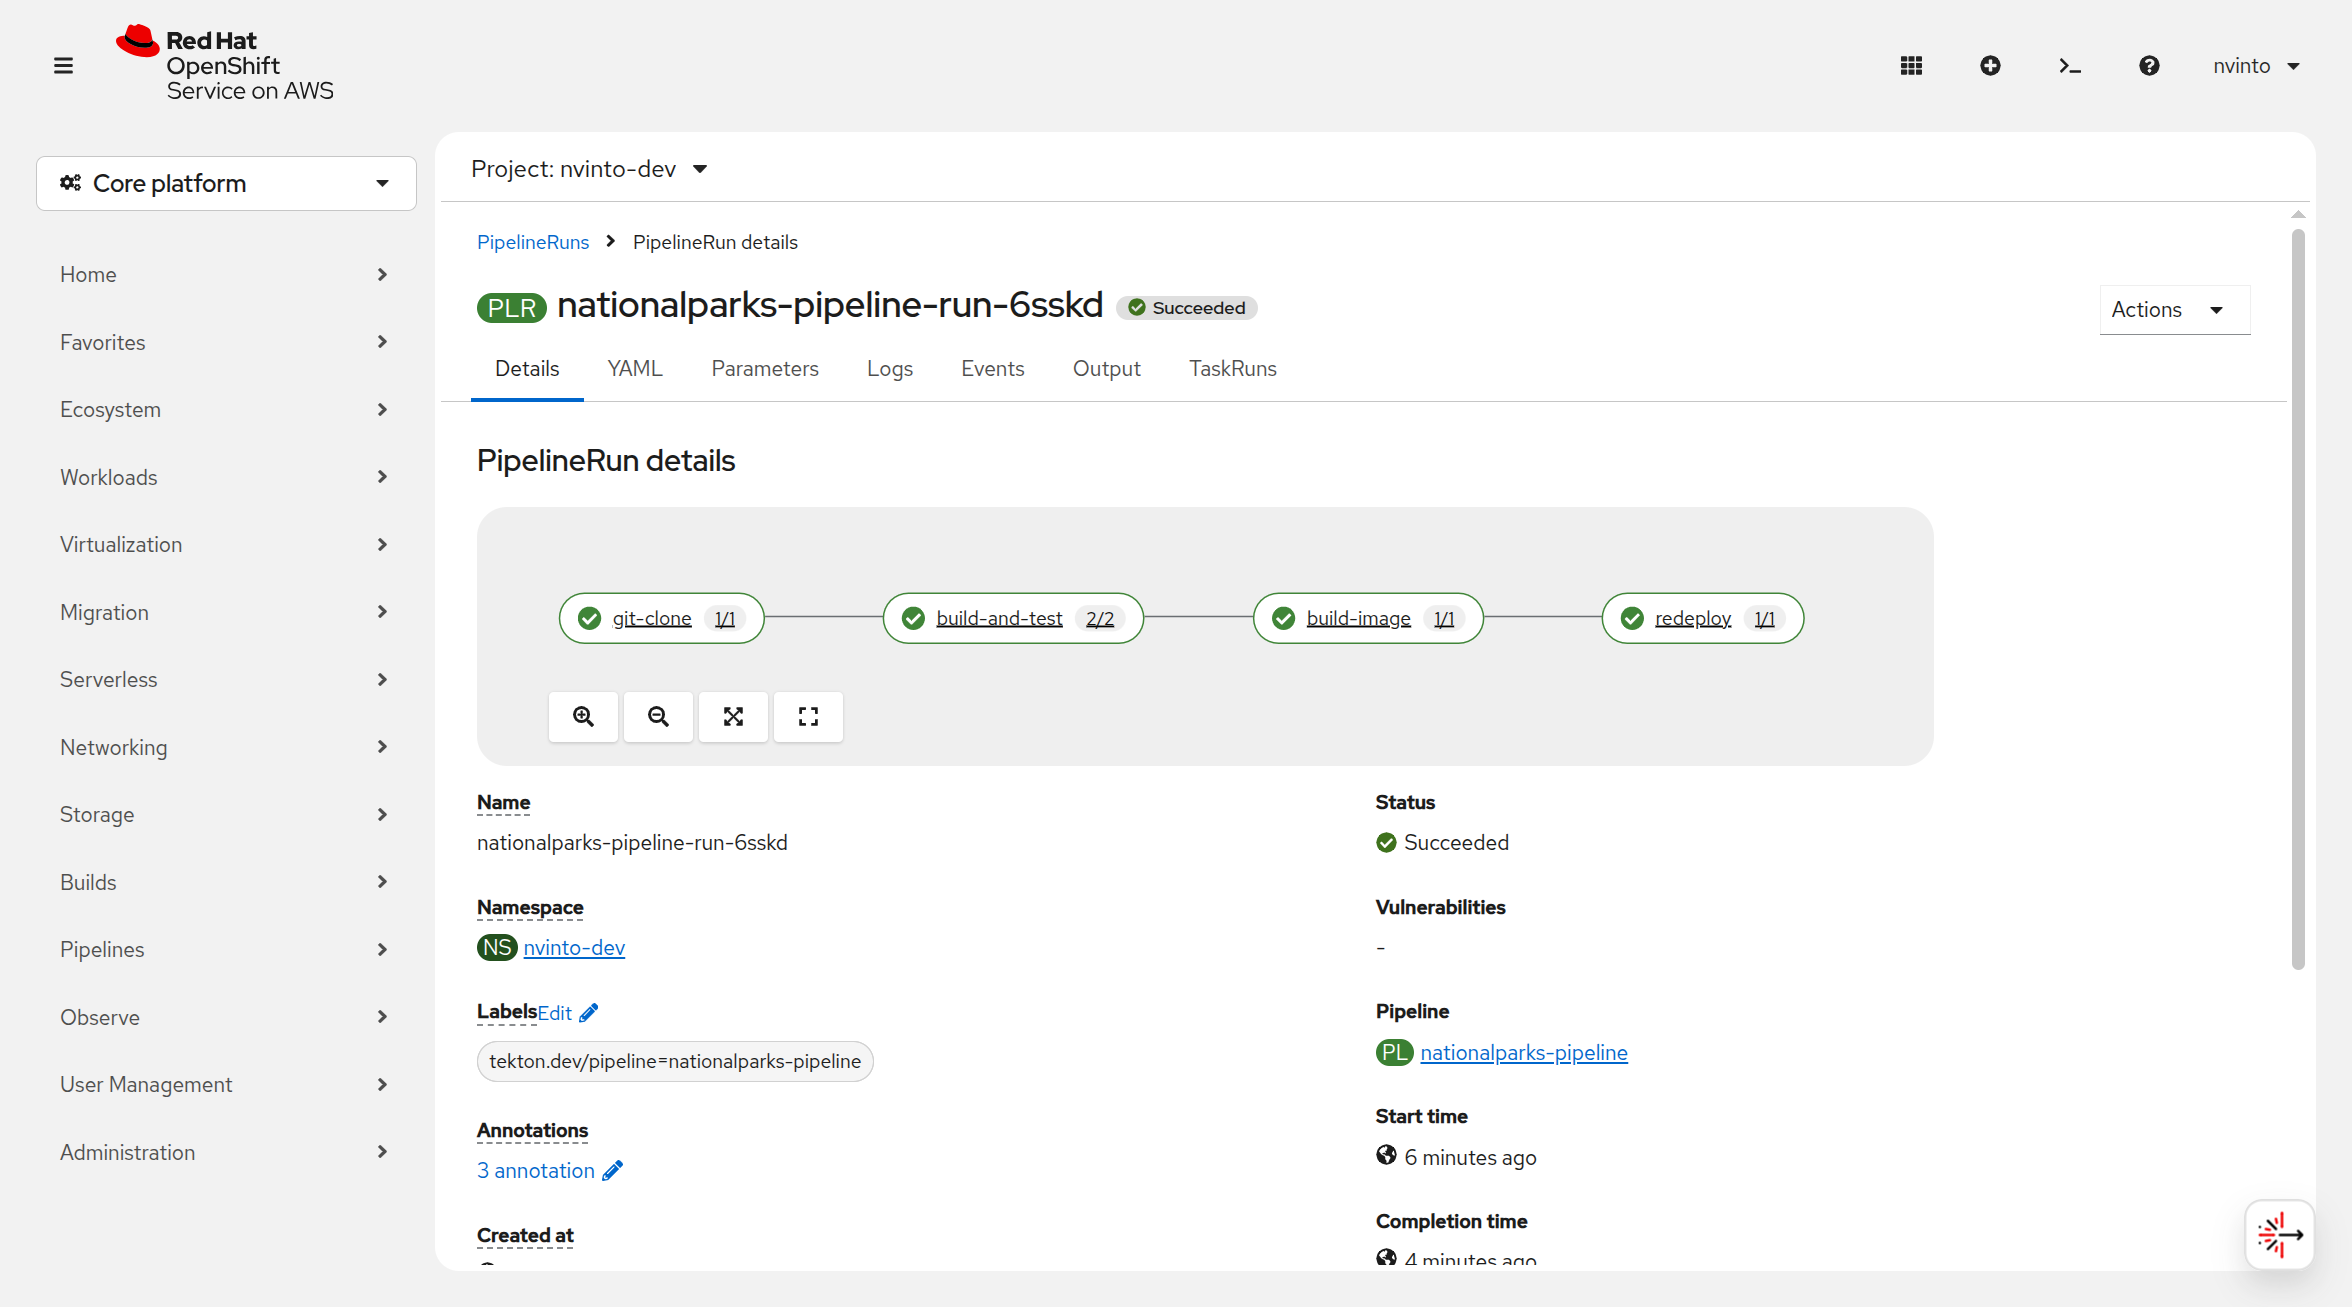Expand the Virtualization navigation section
Image resolution: width=2352 pixels, height=1307 pixels.
226,544
